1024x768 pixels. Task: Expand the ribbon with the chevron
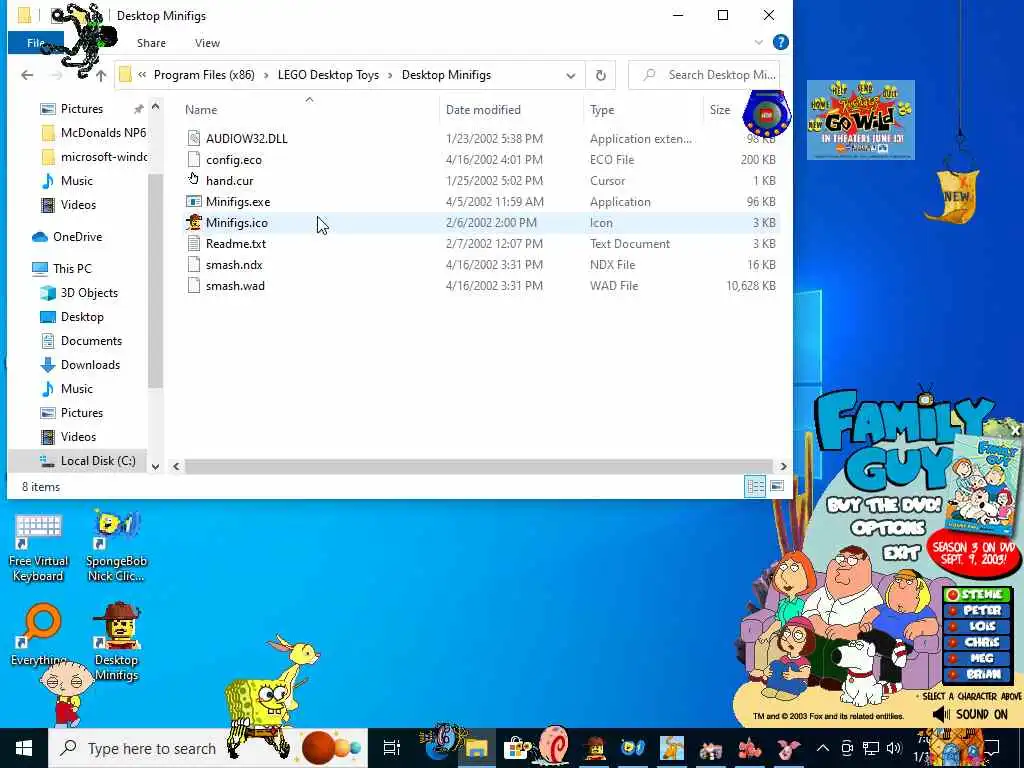click(x=758, y=42)
